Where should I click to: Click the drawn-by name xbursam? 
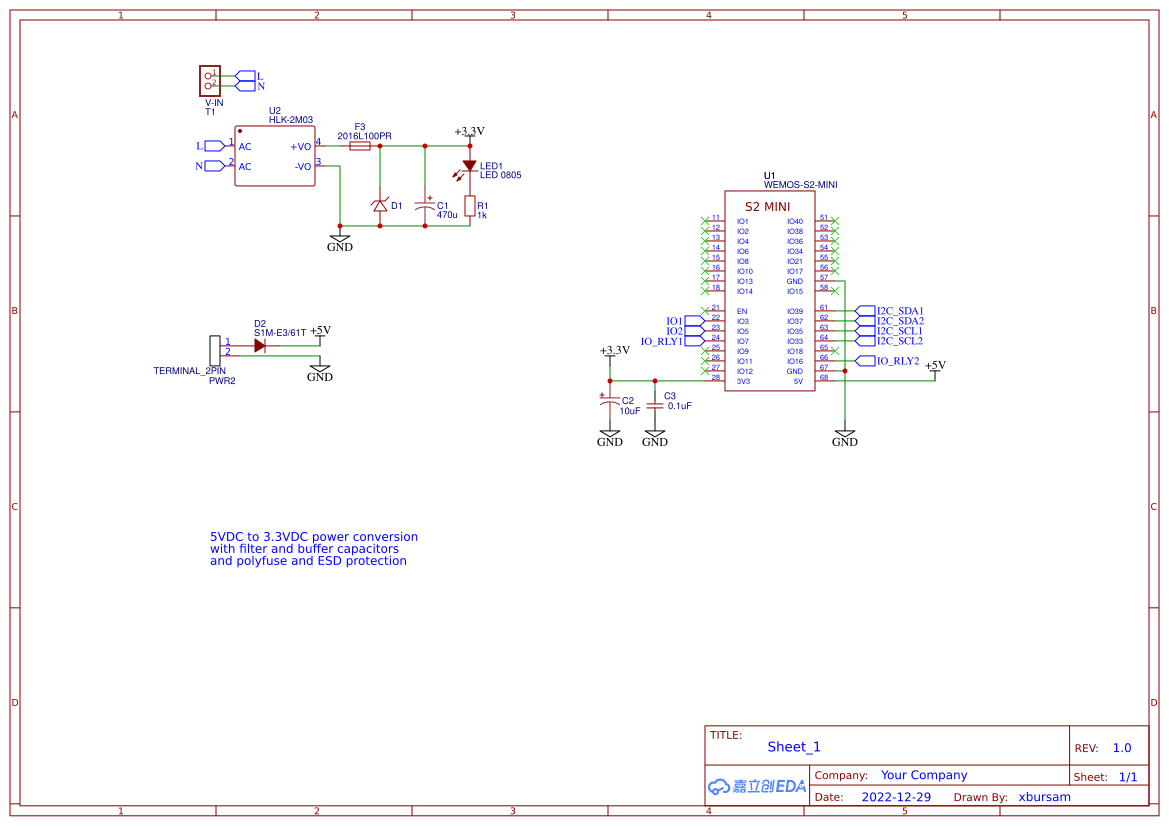click(1044, 797)
